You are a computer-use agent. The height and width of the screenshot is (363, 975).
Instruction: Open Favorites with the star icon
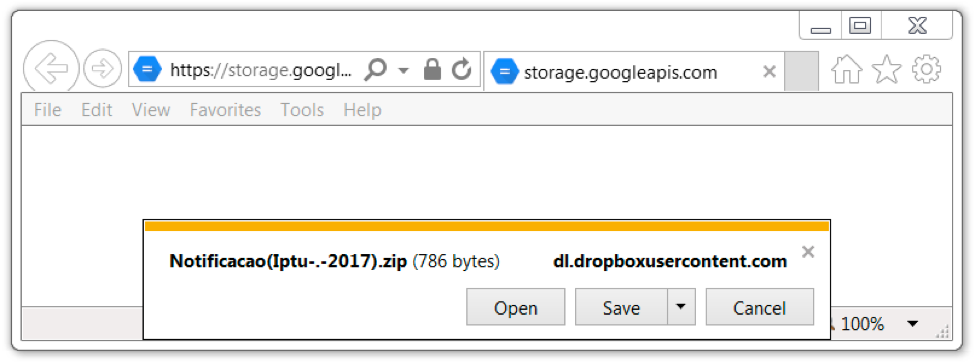tap(887, 69)
